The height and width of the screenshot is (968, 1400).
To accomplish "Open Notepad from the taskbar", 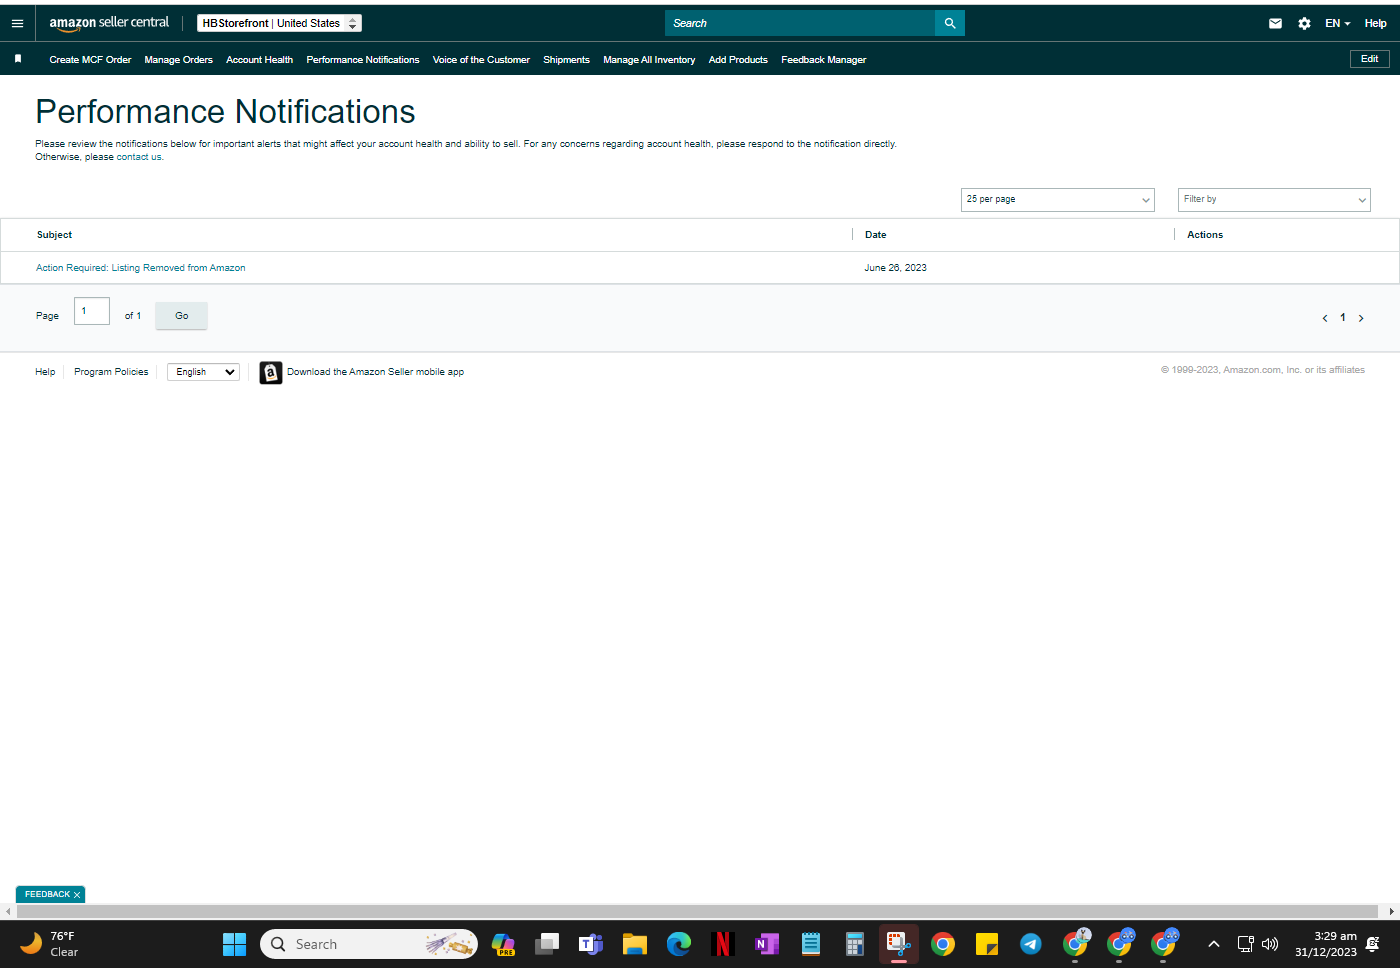I will pos(811,944).
